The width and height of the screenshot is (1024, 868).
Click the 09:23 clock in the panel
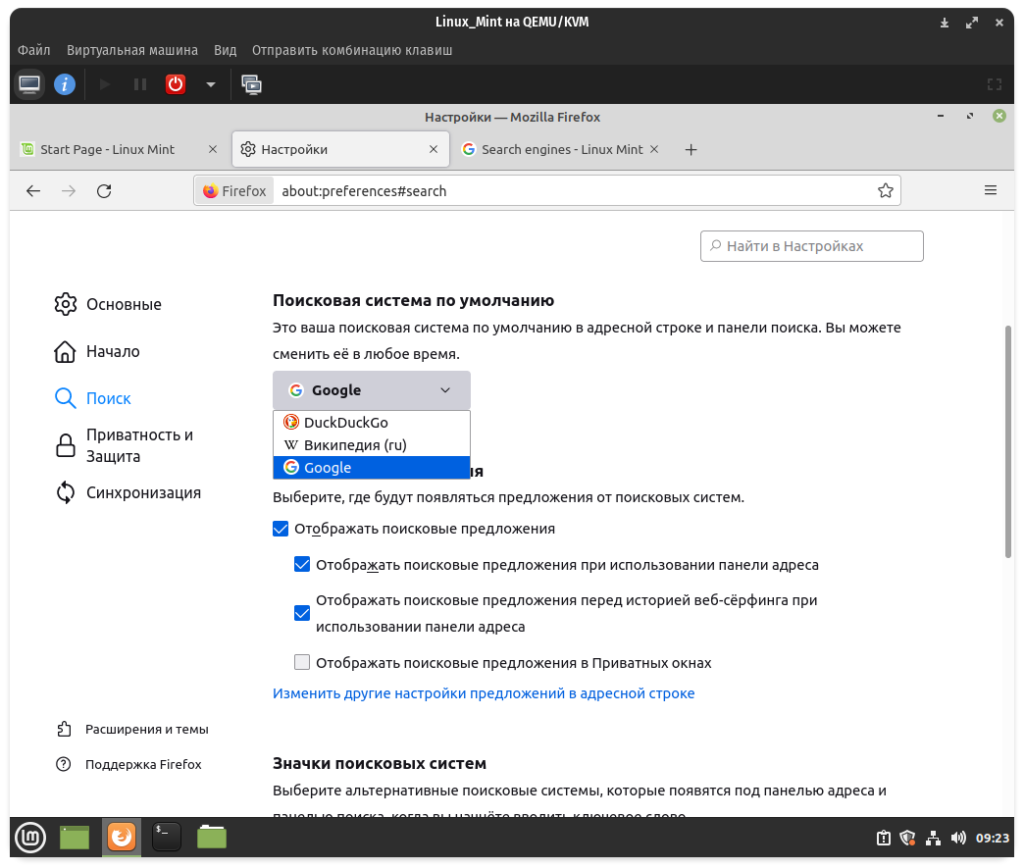[992, 838]
